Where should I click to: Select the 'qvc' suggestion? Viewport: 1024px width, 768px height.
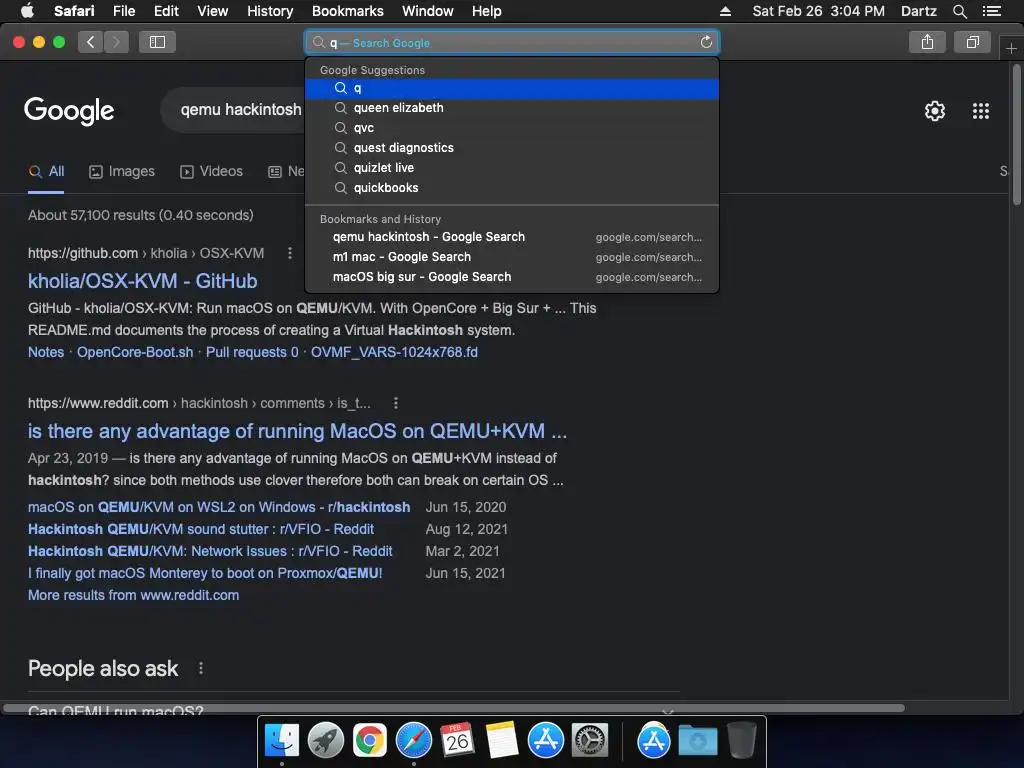[512, 128]
